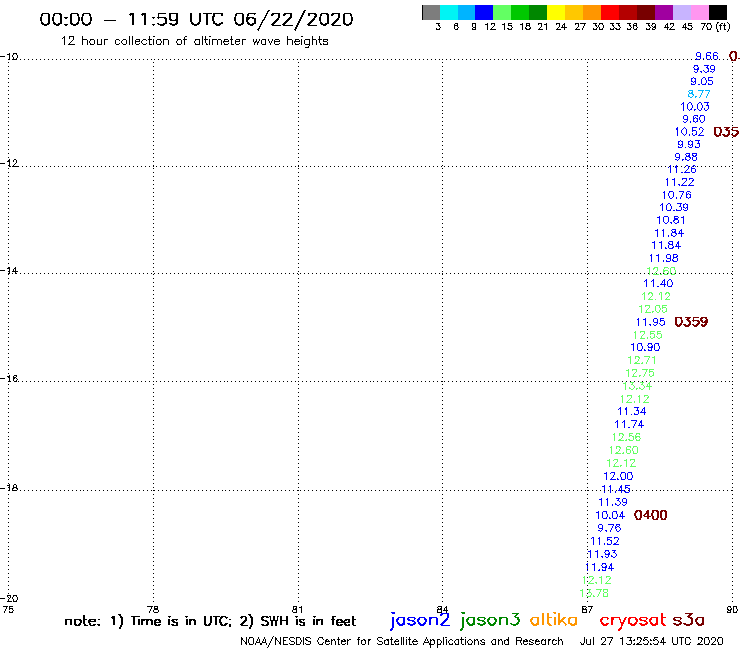Click the longitude axis label 87
Viewport: 740px width, 650px height.
click(x=587, y=609)
